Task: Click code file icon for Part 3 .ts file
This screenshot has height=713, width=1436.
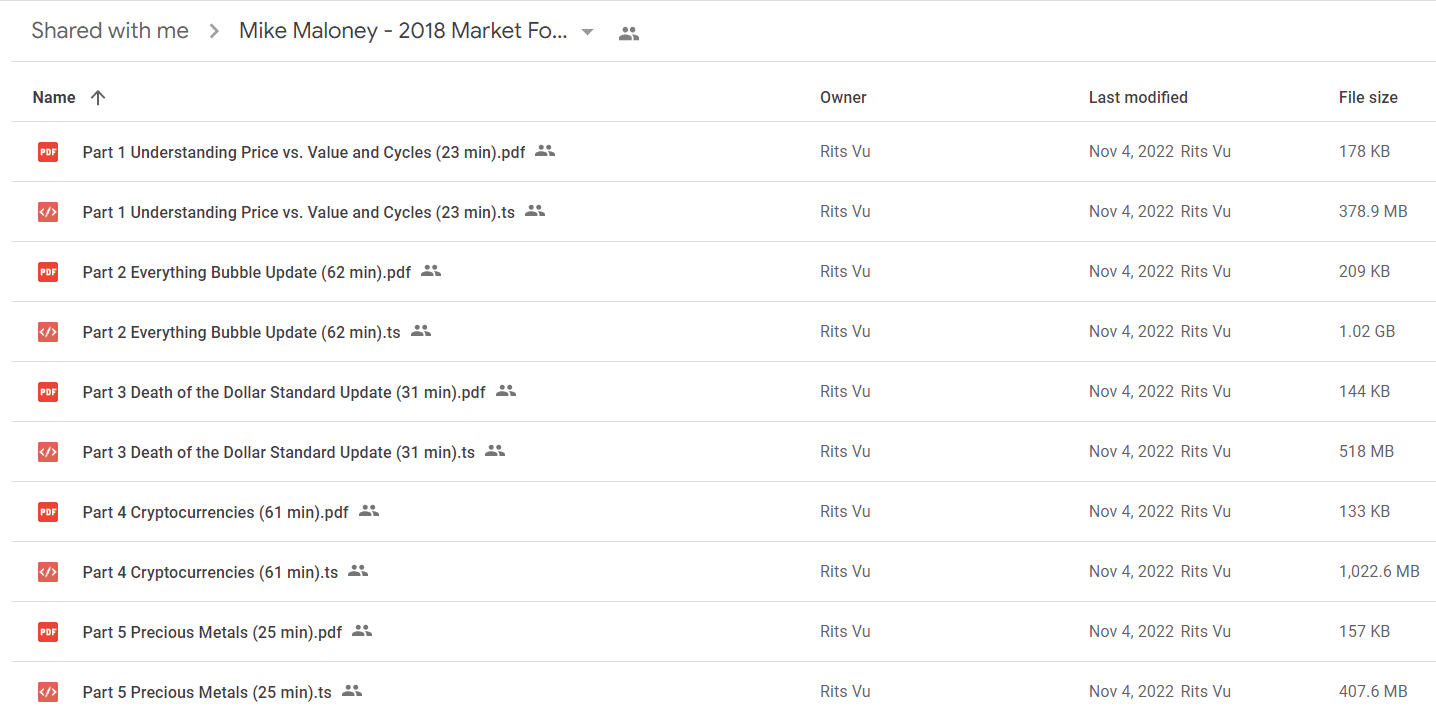Action: click(48, 452)
